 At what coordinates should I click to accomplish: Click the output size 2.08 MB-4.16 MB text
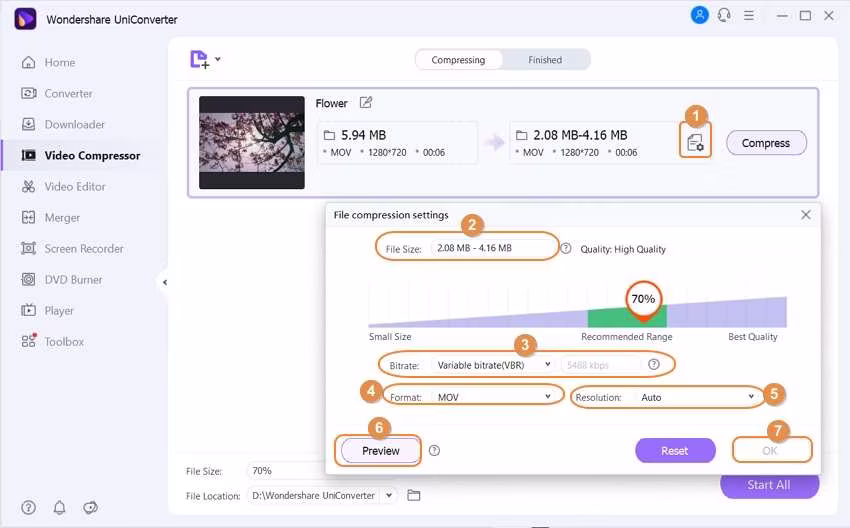pos(580,135)
